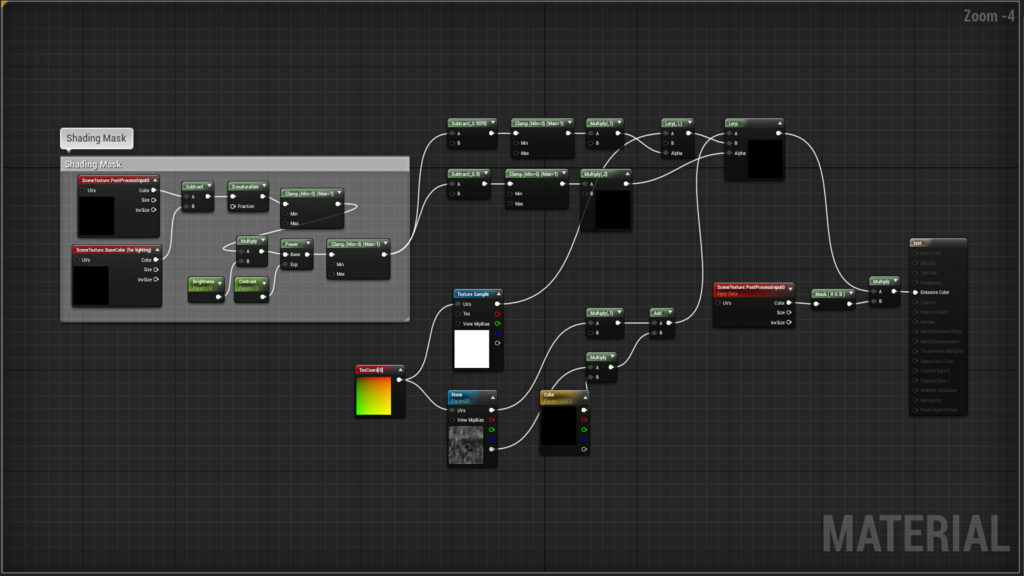Collapse rightmost Lerp node preview arrow
Image resolution: width=1024 pixels, height=576 pixels.
[x=779, y=123]
